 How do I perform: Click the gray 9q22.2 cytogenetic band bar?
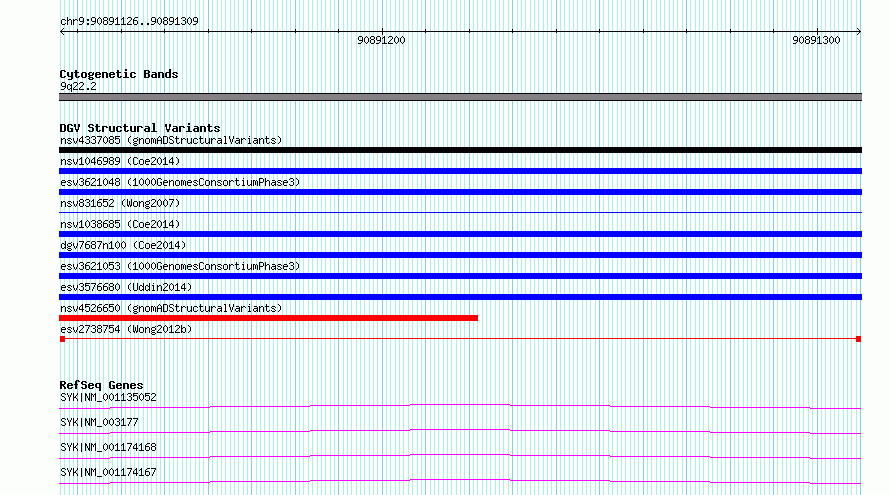(x=460, y=97)
